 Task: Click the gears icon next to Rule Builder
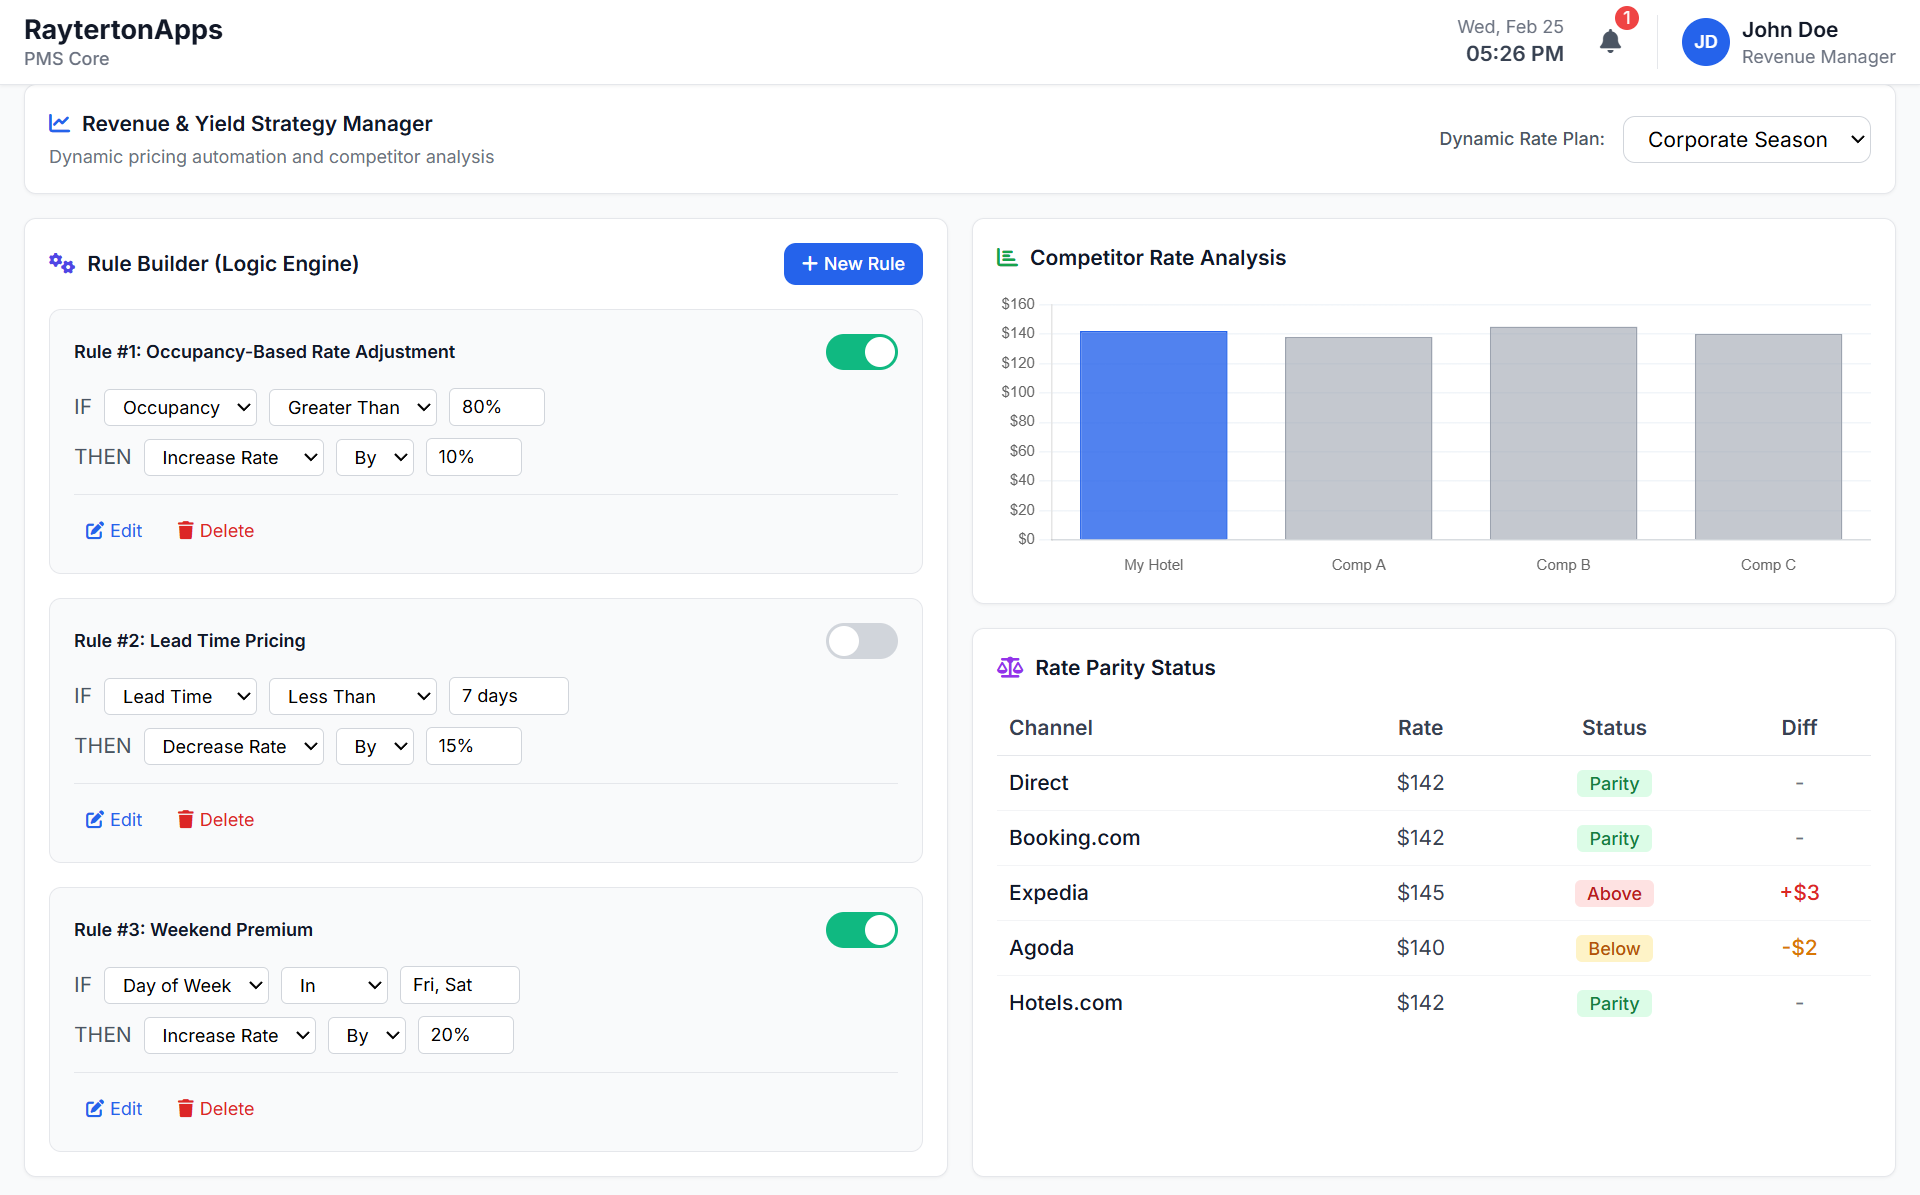[61, 263]
